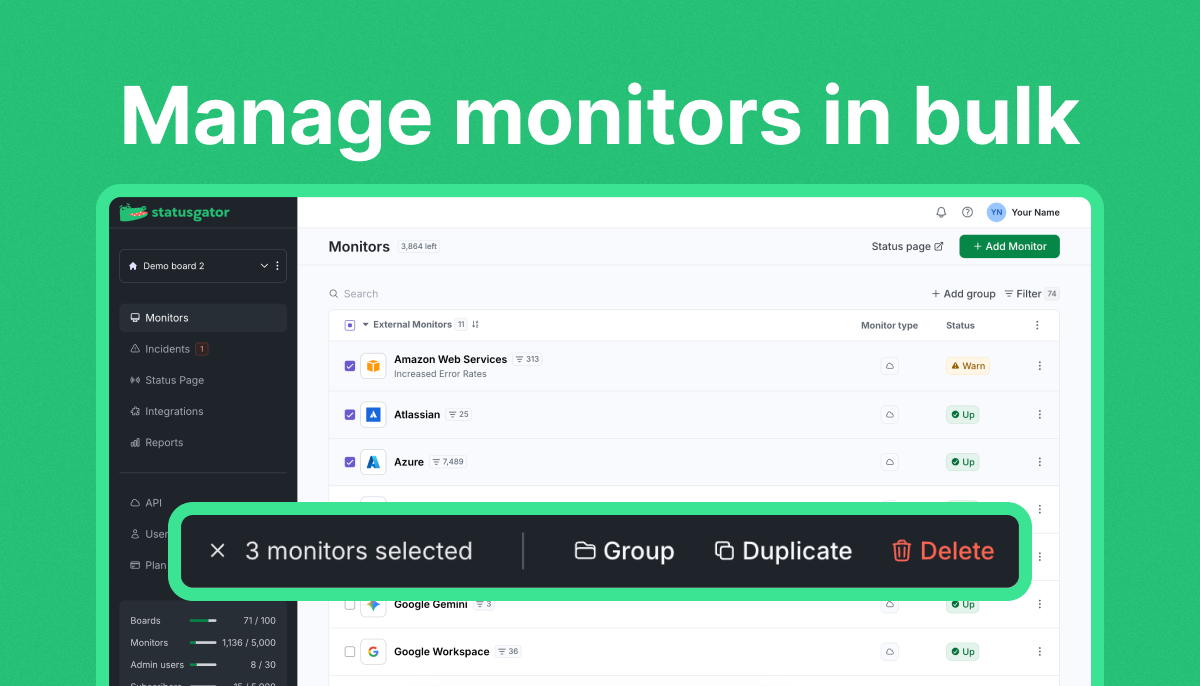
Task: Click the Add Monitor button
Action: [1009, 246]
